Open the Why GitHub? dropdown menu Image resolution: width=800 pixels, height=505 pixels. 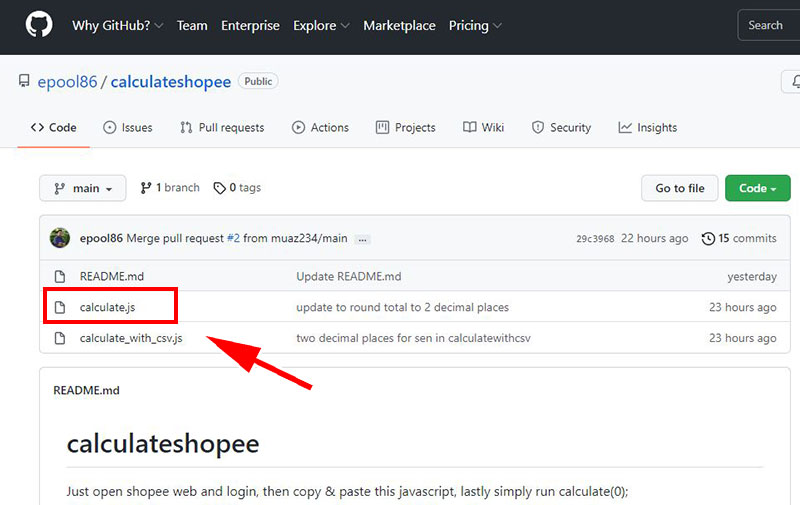(117, 26)
